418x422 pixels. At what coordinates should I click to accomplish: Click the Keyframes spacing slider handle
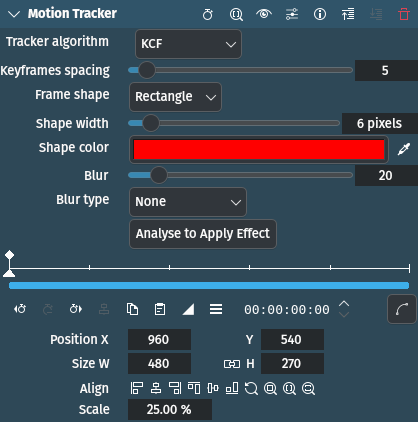[146, 70]
